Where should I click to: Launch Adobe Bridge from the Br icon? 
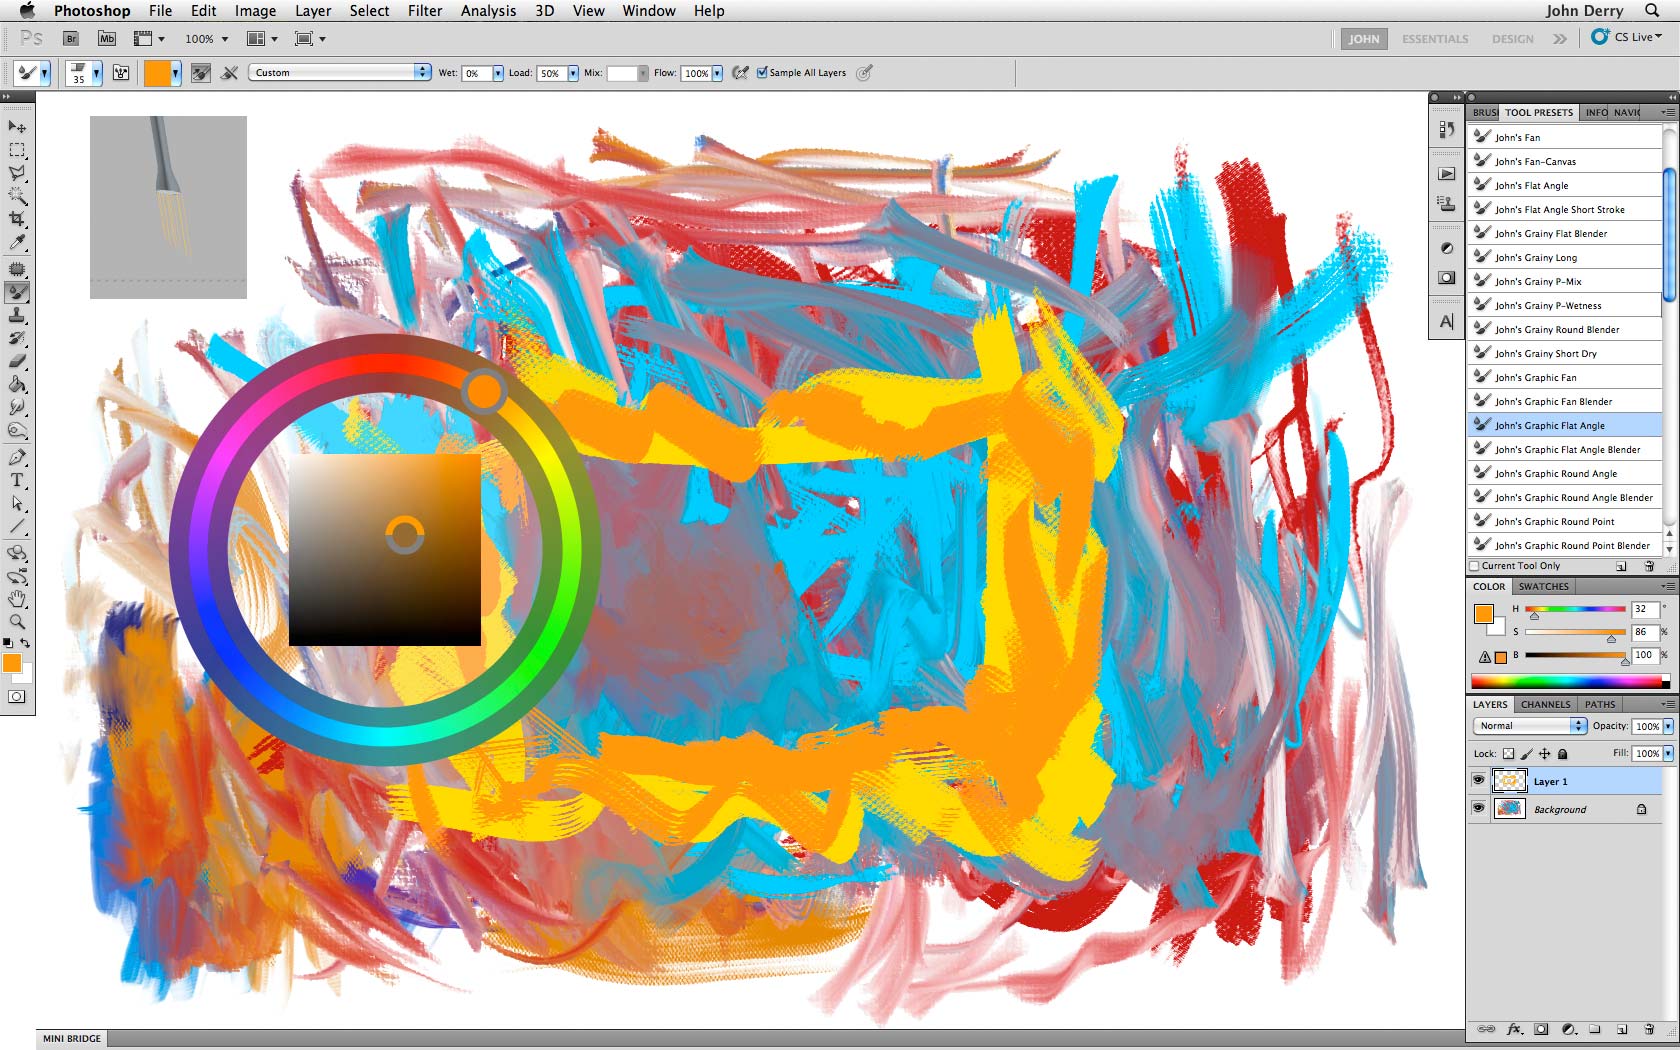coord(71,39)
